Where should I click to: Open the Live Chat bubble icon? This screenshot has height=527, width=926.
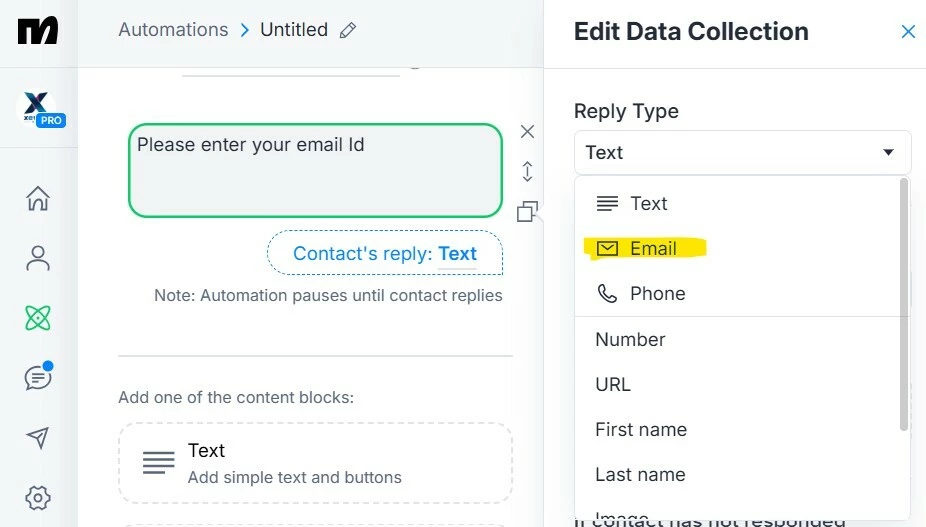click(38, 376)
